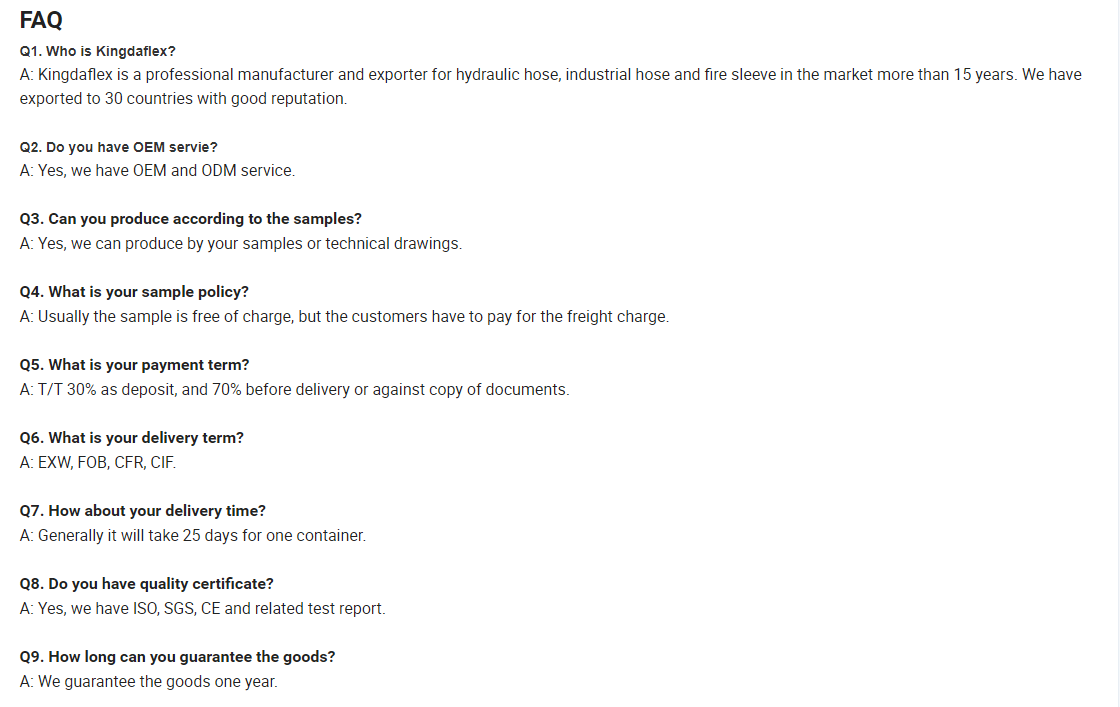
Task: Select the 'Q1. Who is Kingdaflex?' question
Action: [x=97, y=51]
